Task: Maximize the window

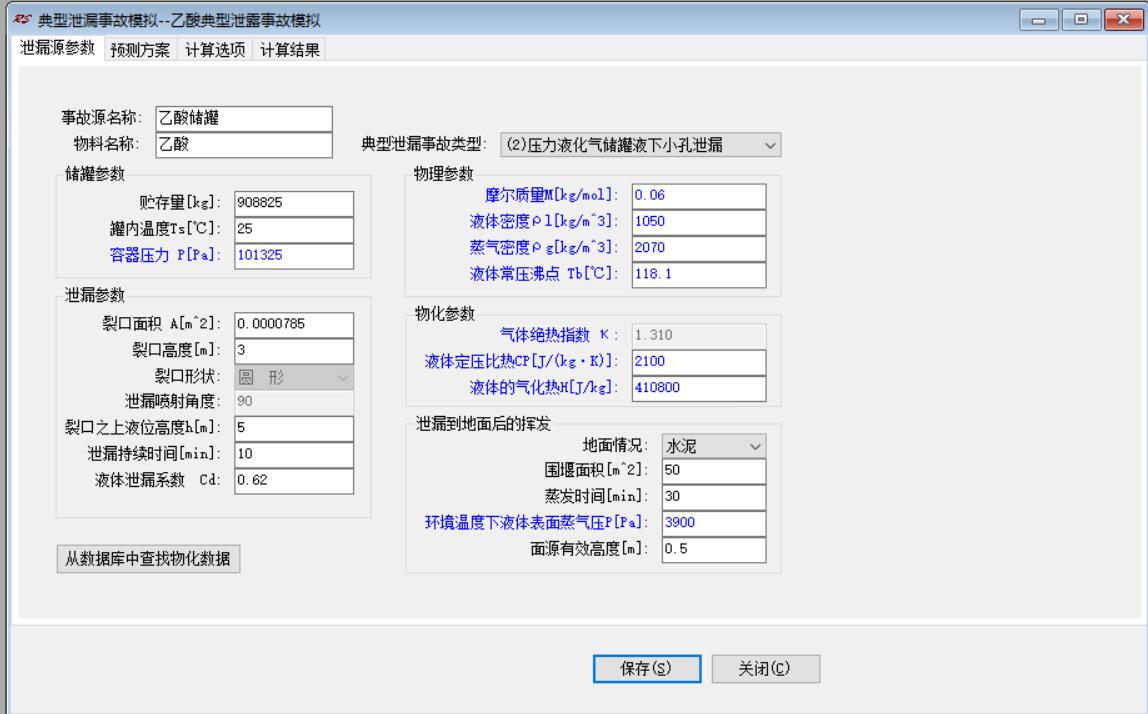Action: click(1081, 20)
